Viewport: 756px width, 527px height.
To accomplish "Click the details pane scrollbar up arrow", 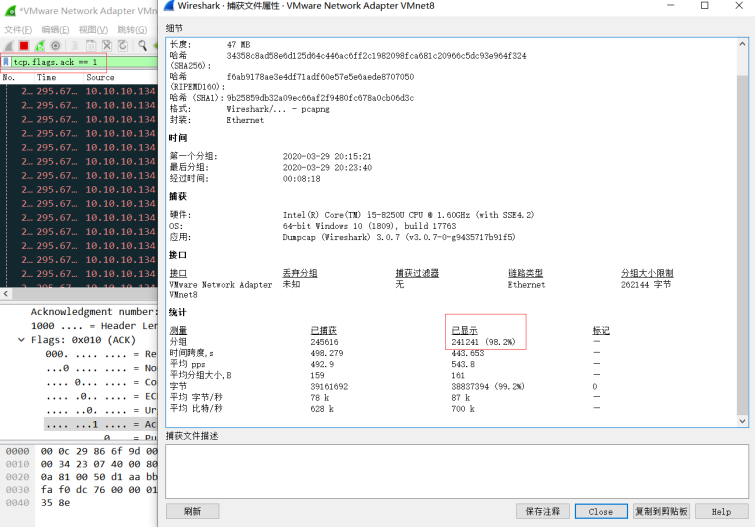I will [x=742, y=44].
